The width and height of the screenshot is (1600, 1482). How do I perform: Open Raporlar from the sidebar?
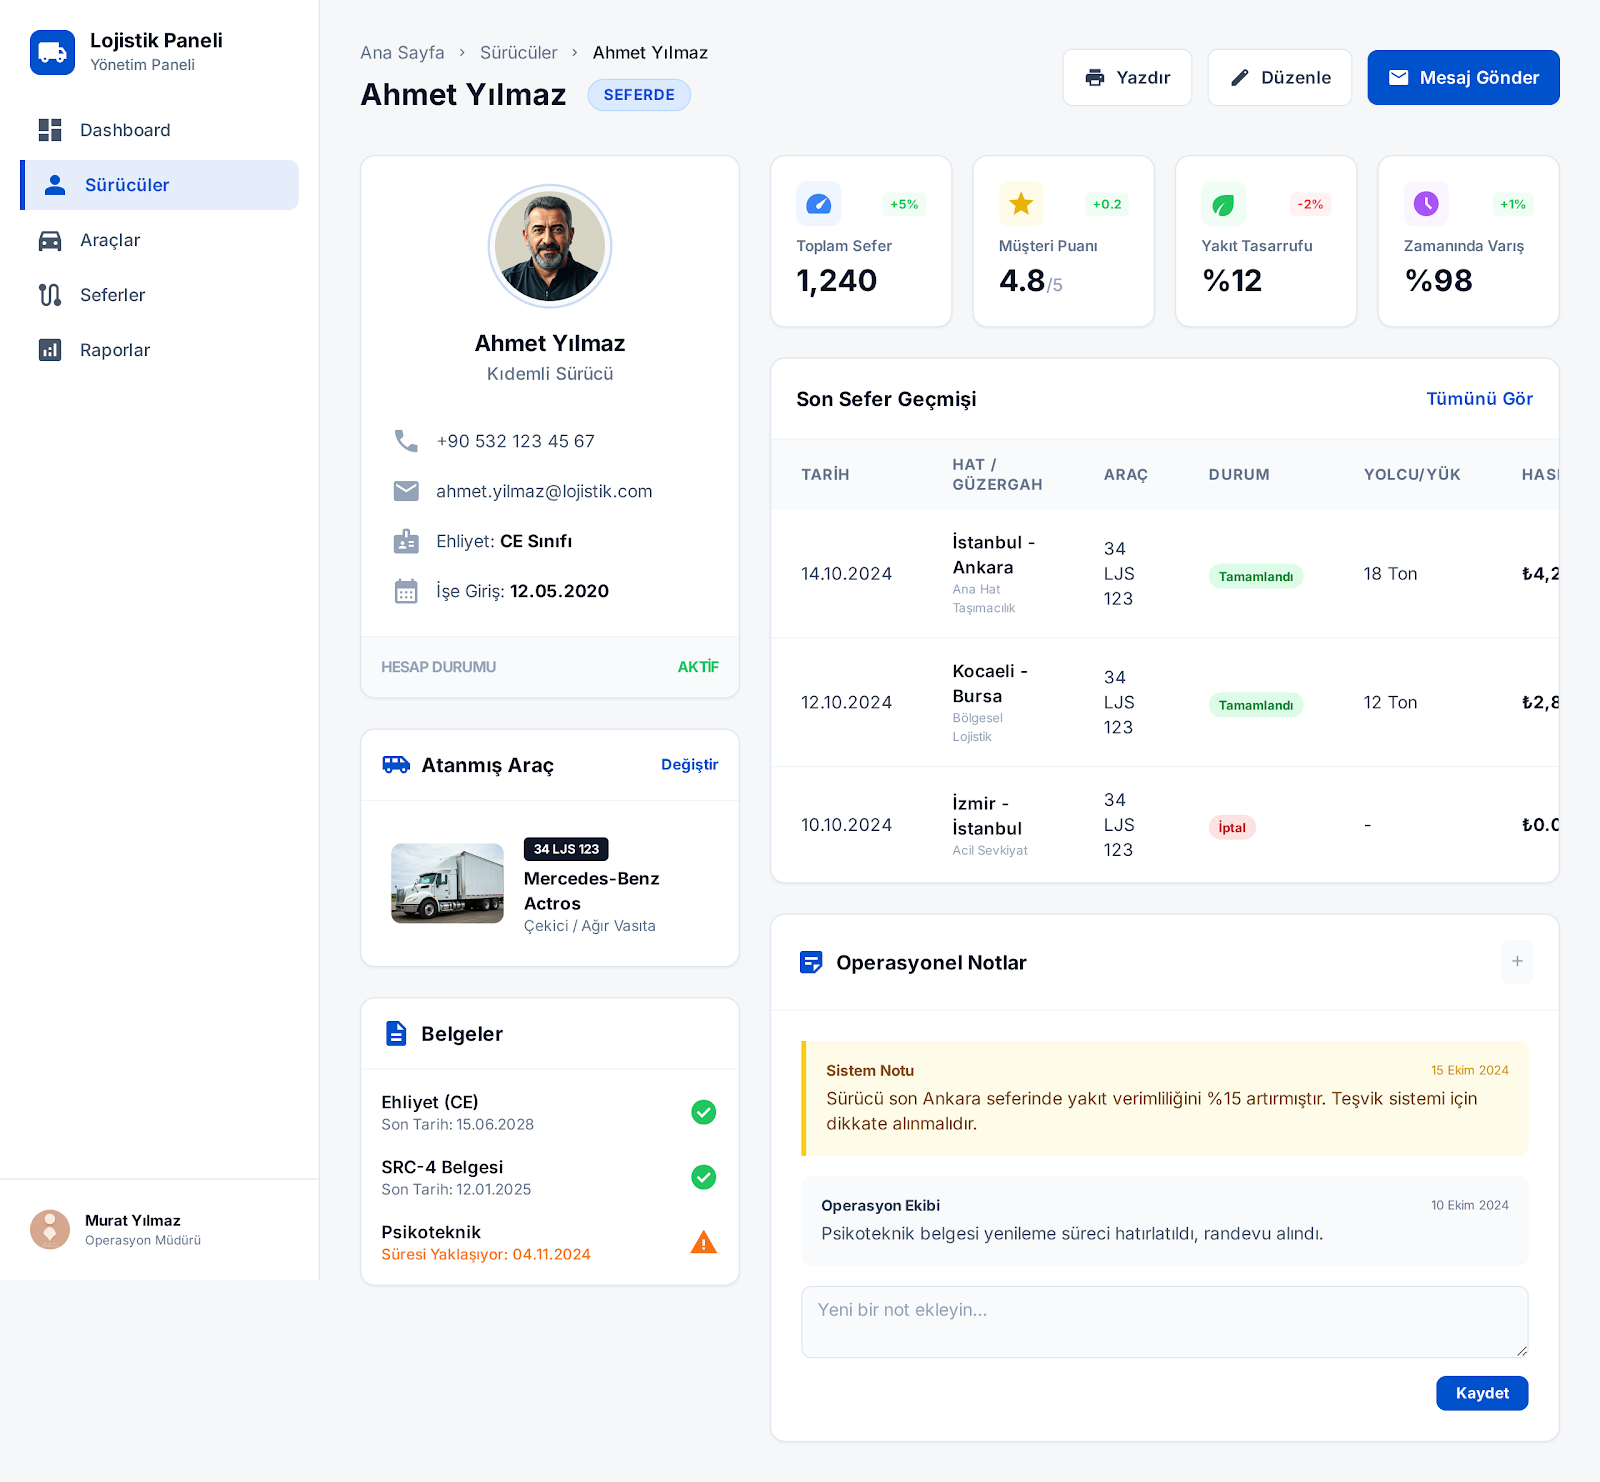pyautogui.click(x=114, y=350)
